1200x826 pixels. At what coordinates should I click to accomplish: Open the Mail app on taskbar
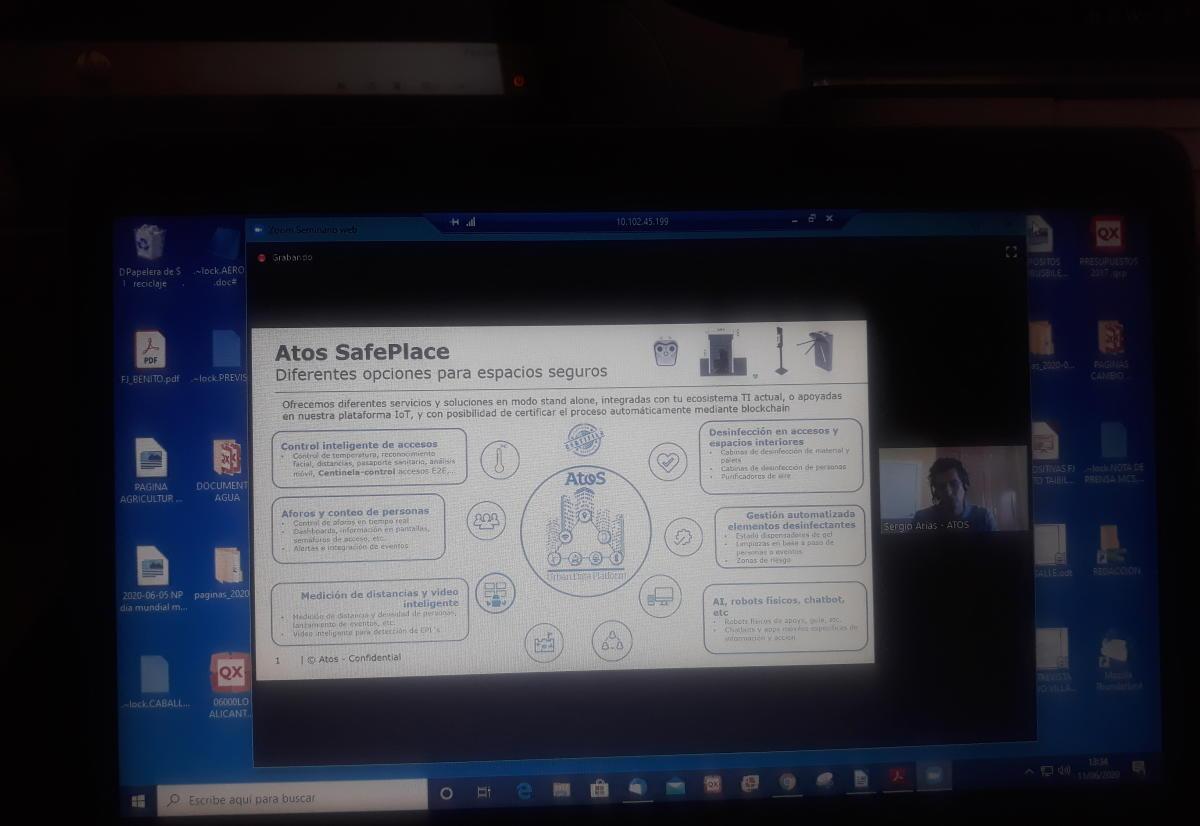click(x=675, y=787)
